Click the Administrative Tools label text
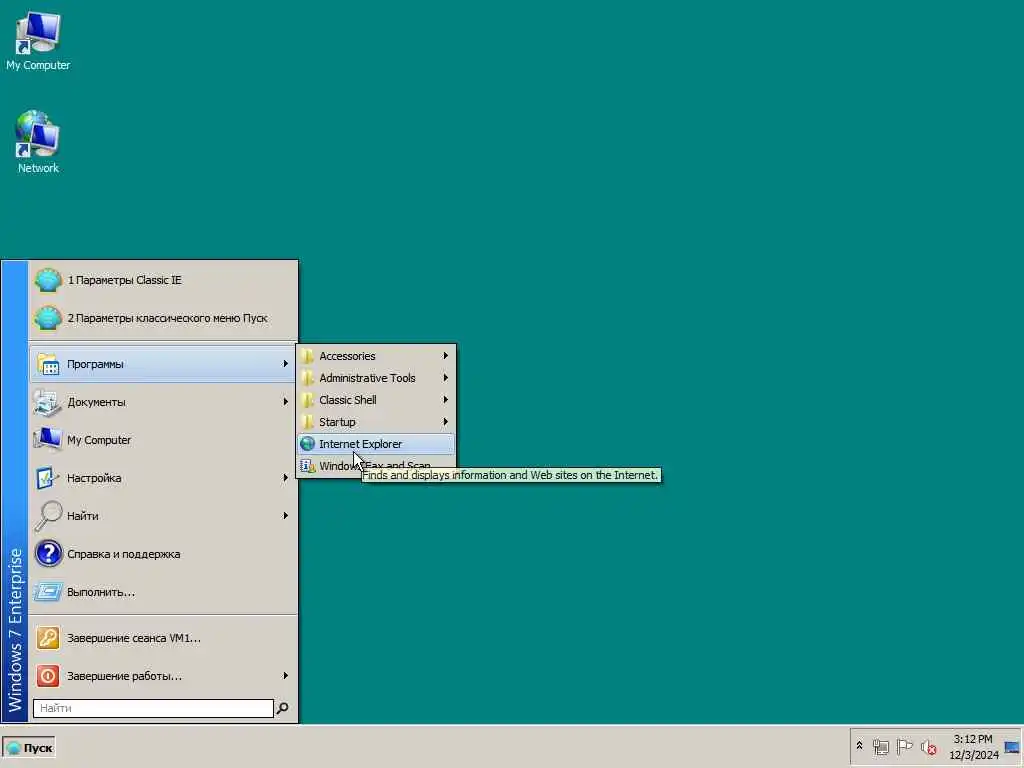The width and height of the screenshot is (1024, 768). click(x=367, y=378)
